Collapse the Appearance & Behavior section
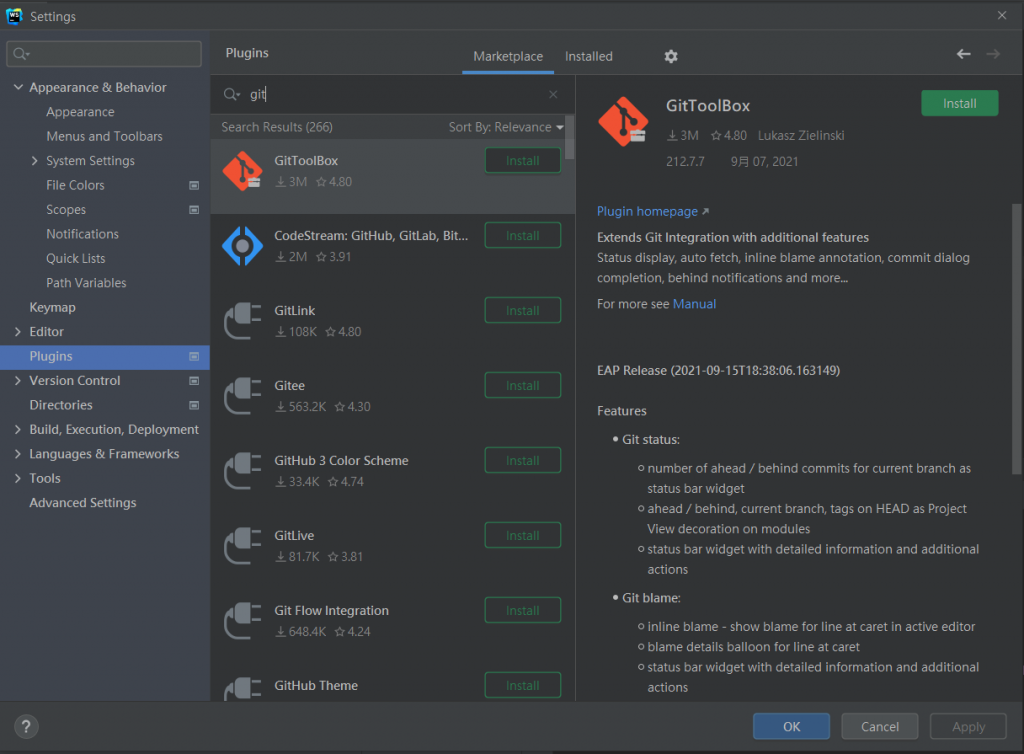Viewport: 1024px width, 754px height. (18, 87)
